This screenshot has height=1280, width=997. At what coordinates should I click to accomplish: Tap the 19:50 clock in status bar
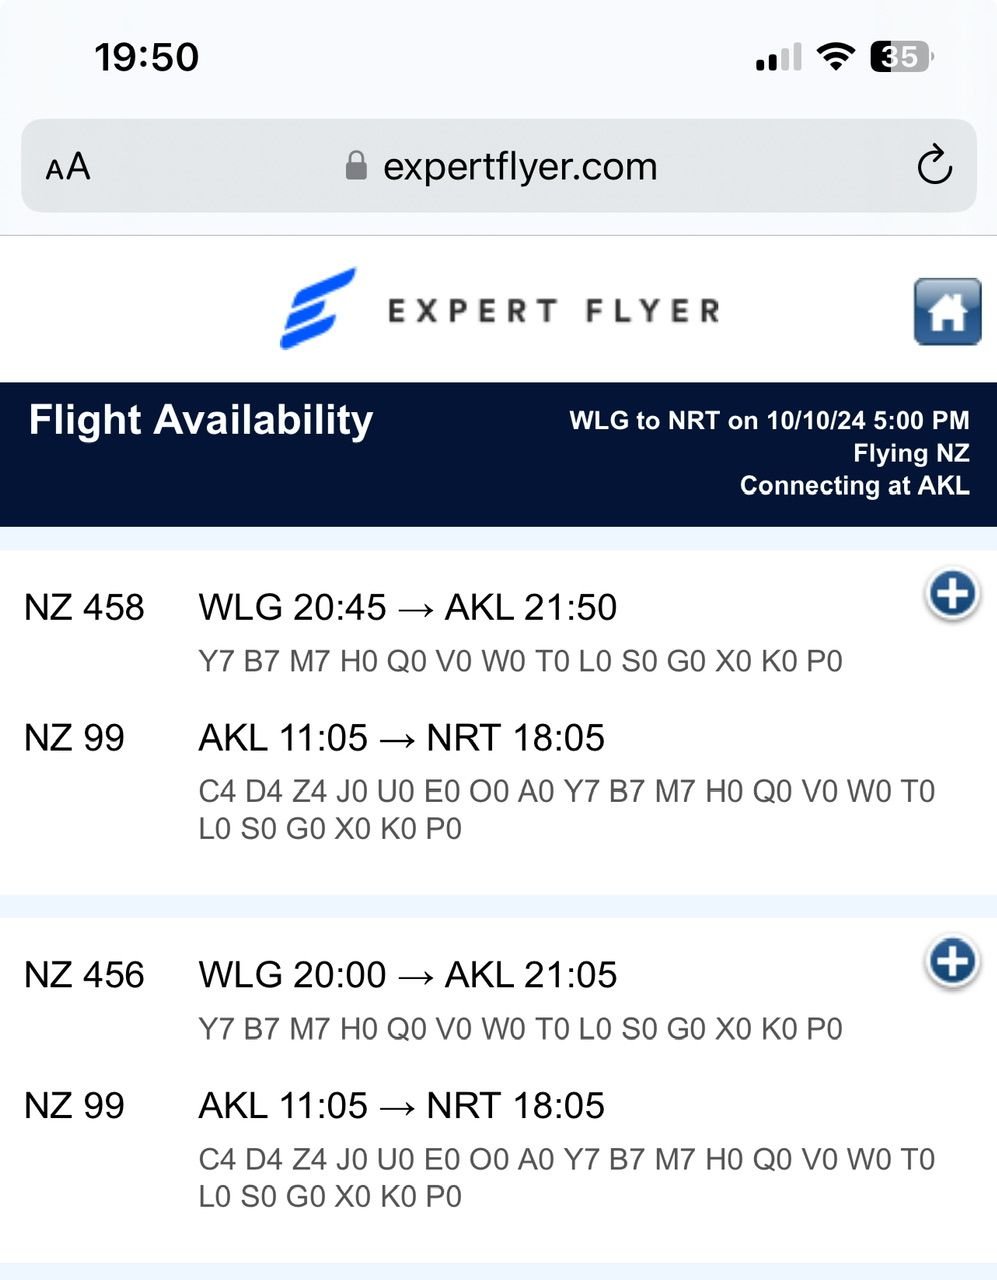(x=147, y=57)
